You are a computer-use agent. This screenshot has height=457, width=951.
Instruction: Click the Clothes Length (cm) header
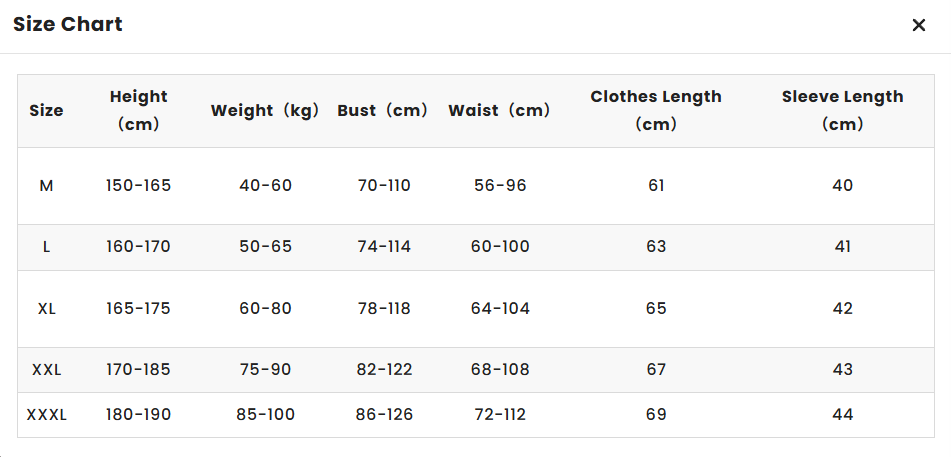tap(656, 111)
